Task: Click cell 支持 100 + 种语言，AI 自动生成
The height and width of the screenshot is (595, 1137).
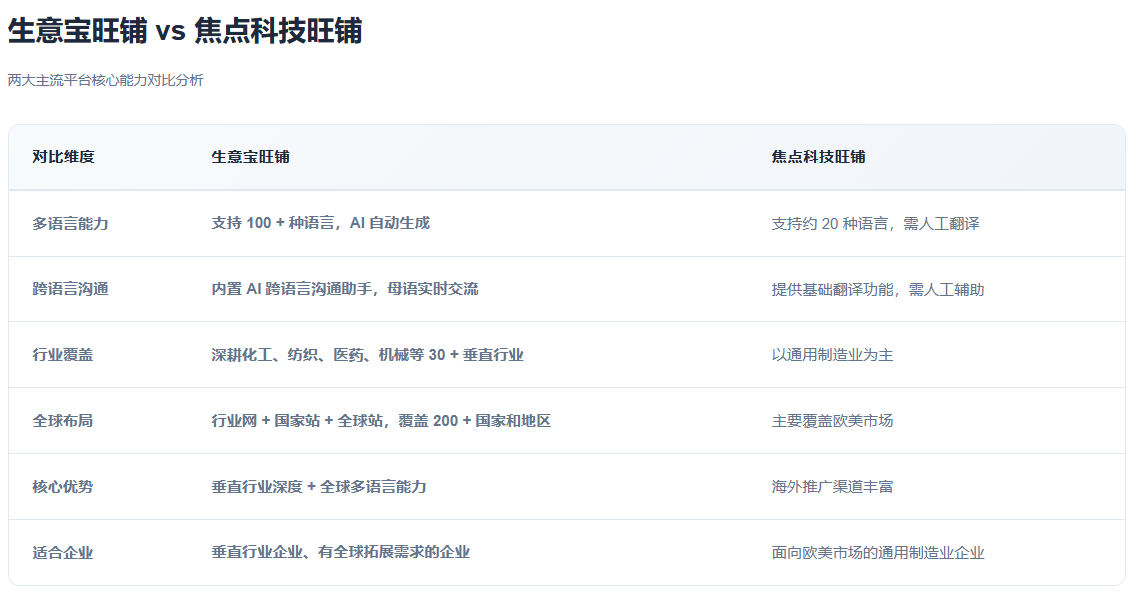Action: (x=321, y=223)
